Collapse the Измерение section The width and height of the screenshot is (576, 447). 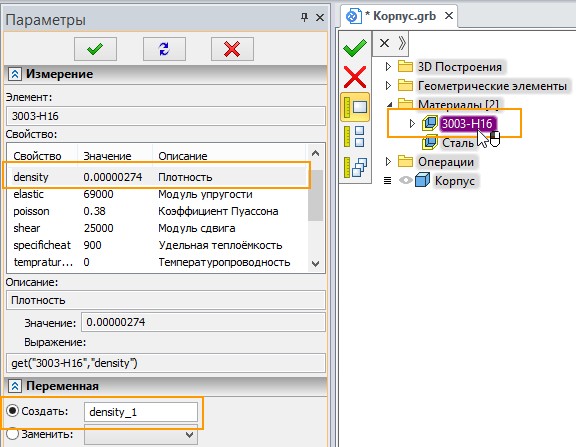15,74
